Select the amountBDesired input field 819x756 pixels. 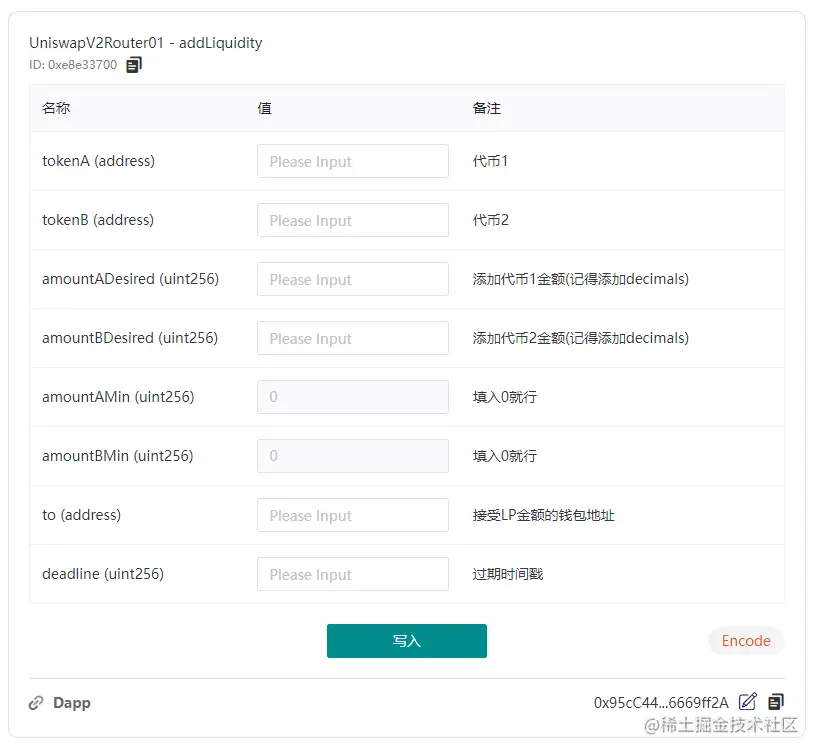352,338
